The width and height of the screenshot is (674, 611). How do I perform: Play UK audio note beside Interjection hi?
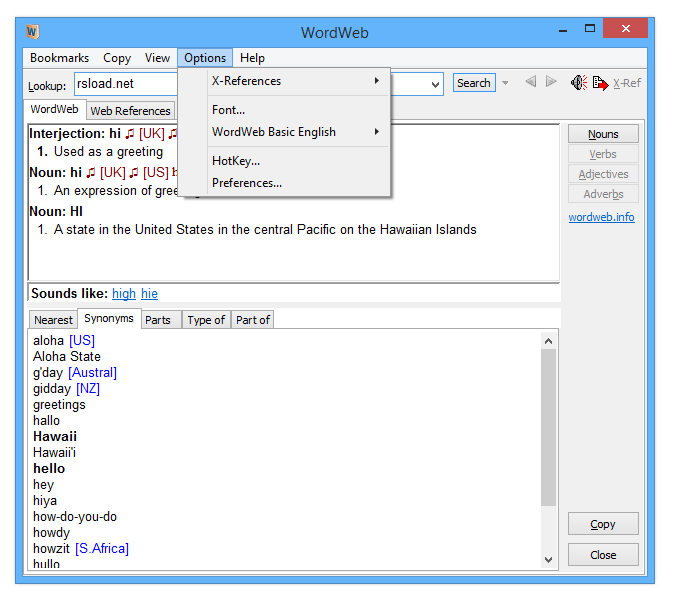(130, 134)
